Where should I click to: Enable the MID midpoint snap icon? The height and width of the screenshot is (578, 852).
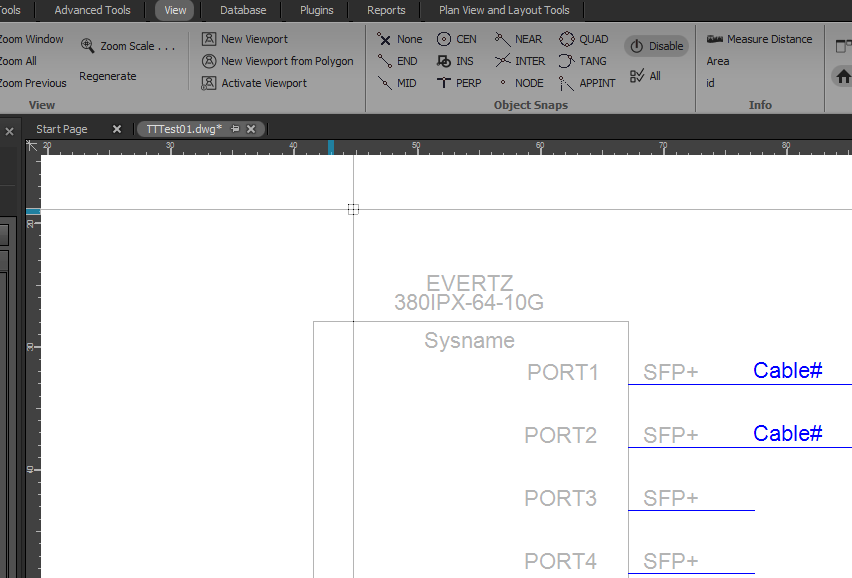(x=384, y=83)
